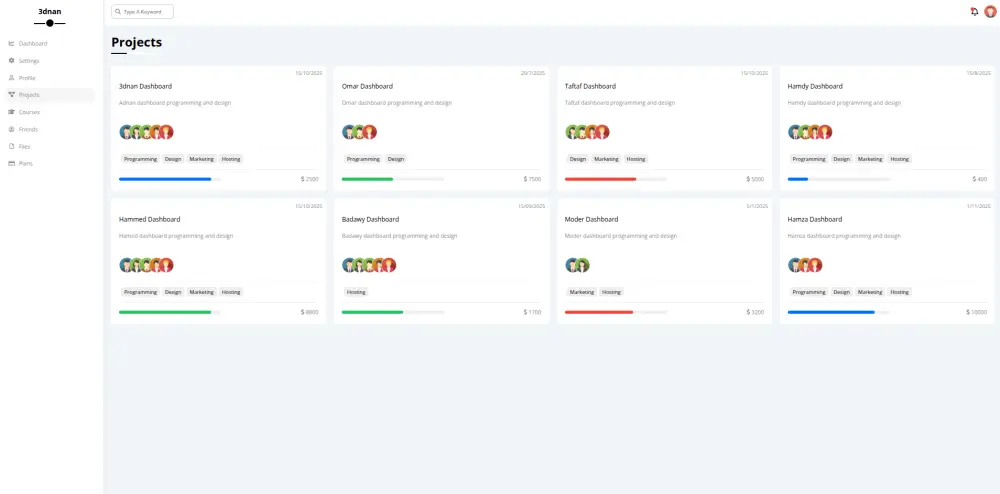The width and height of the screenshot is (1000, 494).
Task: Open Plans from the sidebar menu
Action: [x=50, y=164]
